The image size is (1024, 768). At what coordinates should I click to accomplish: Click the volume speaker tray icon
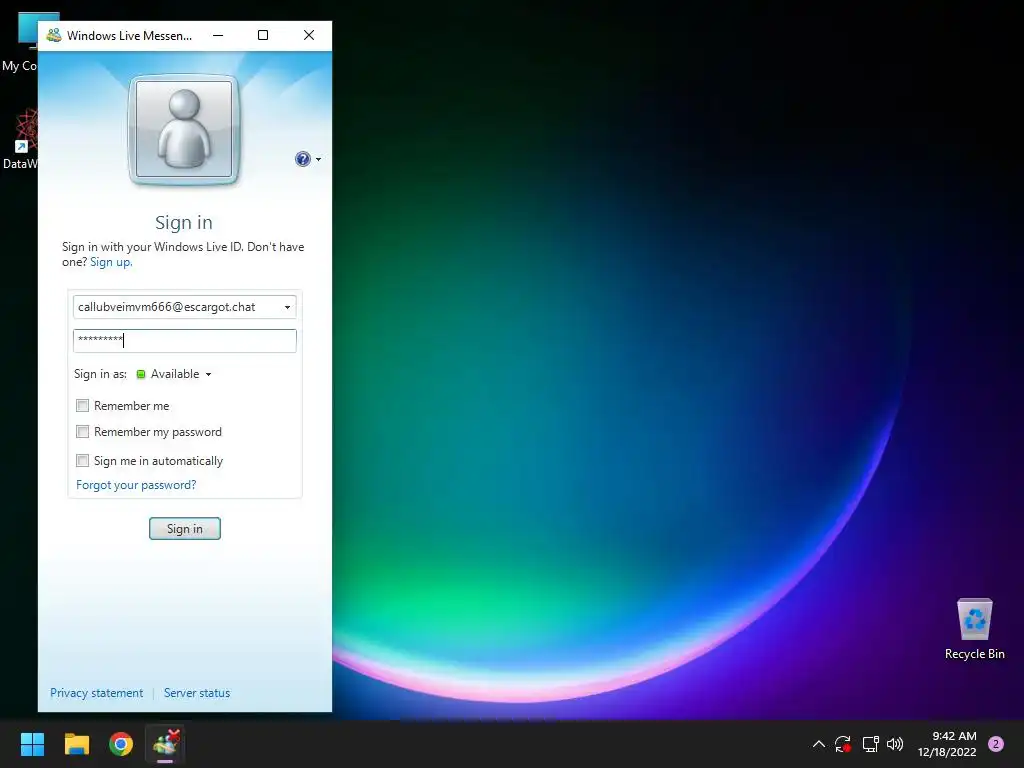click(x=895, y=744)
